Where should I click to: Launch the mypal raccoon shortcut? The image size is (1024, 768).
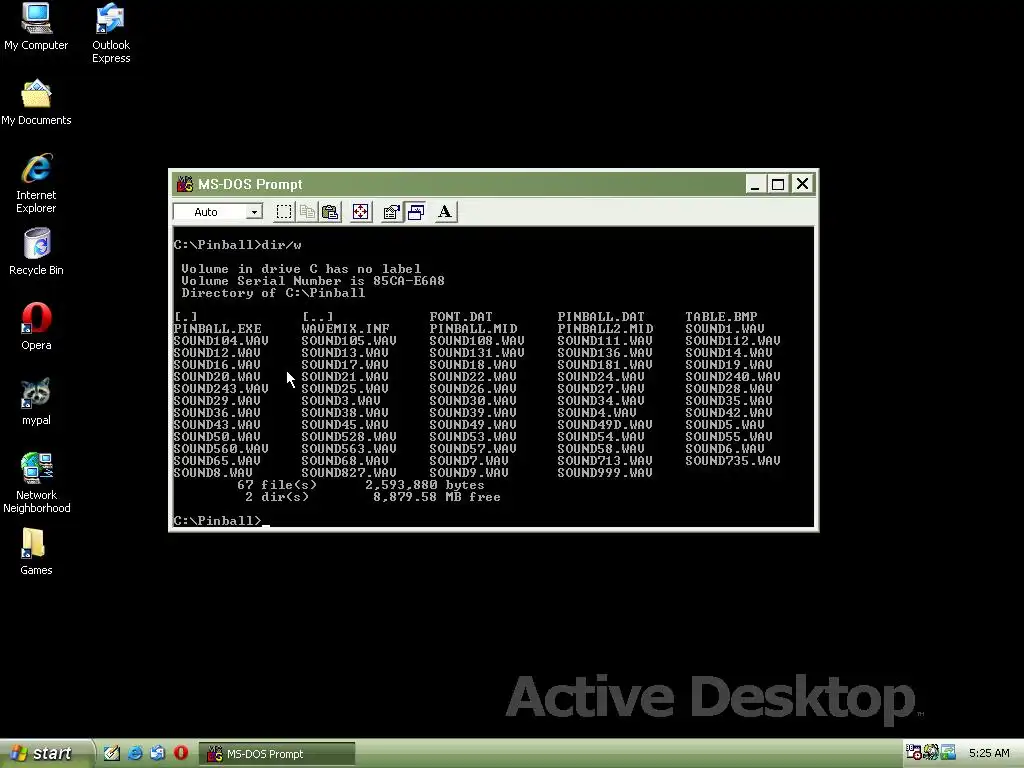36,402
